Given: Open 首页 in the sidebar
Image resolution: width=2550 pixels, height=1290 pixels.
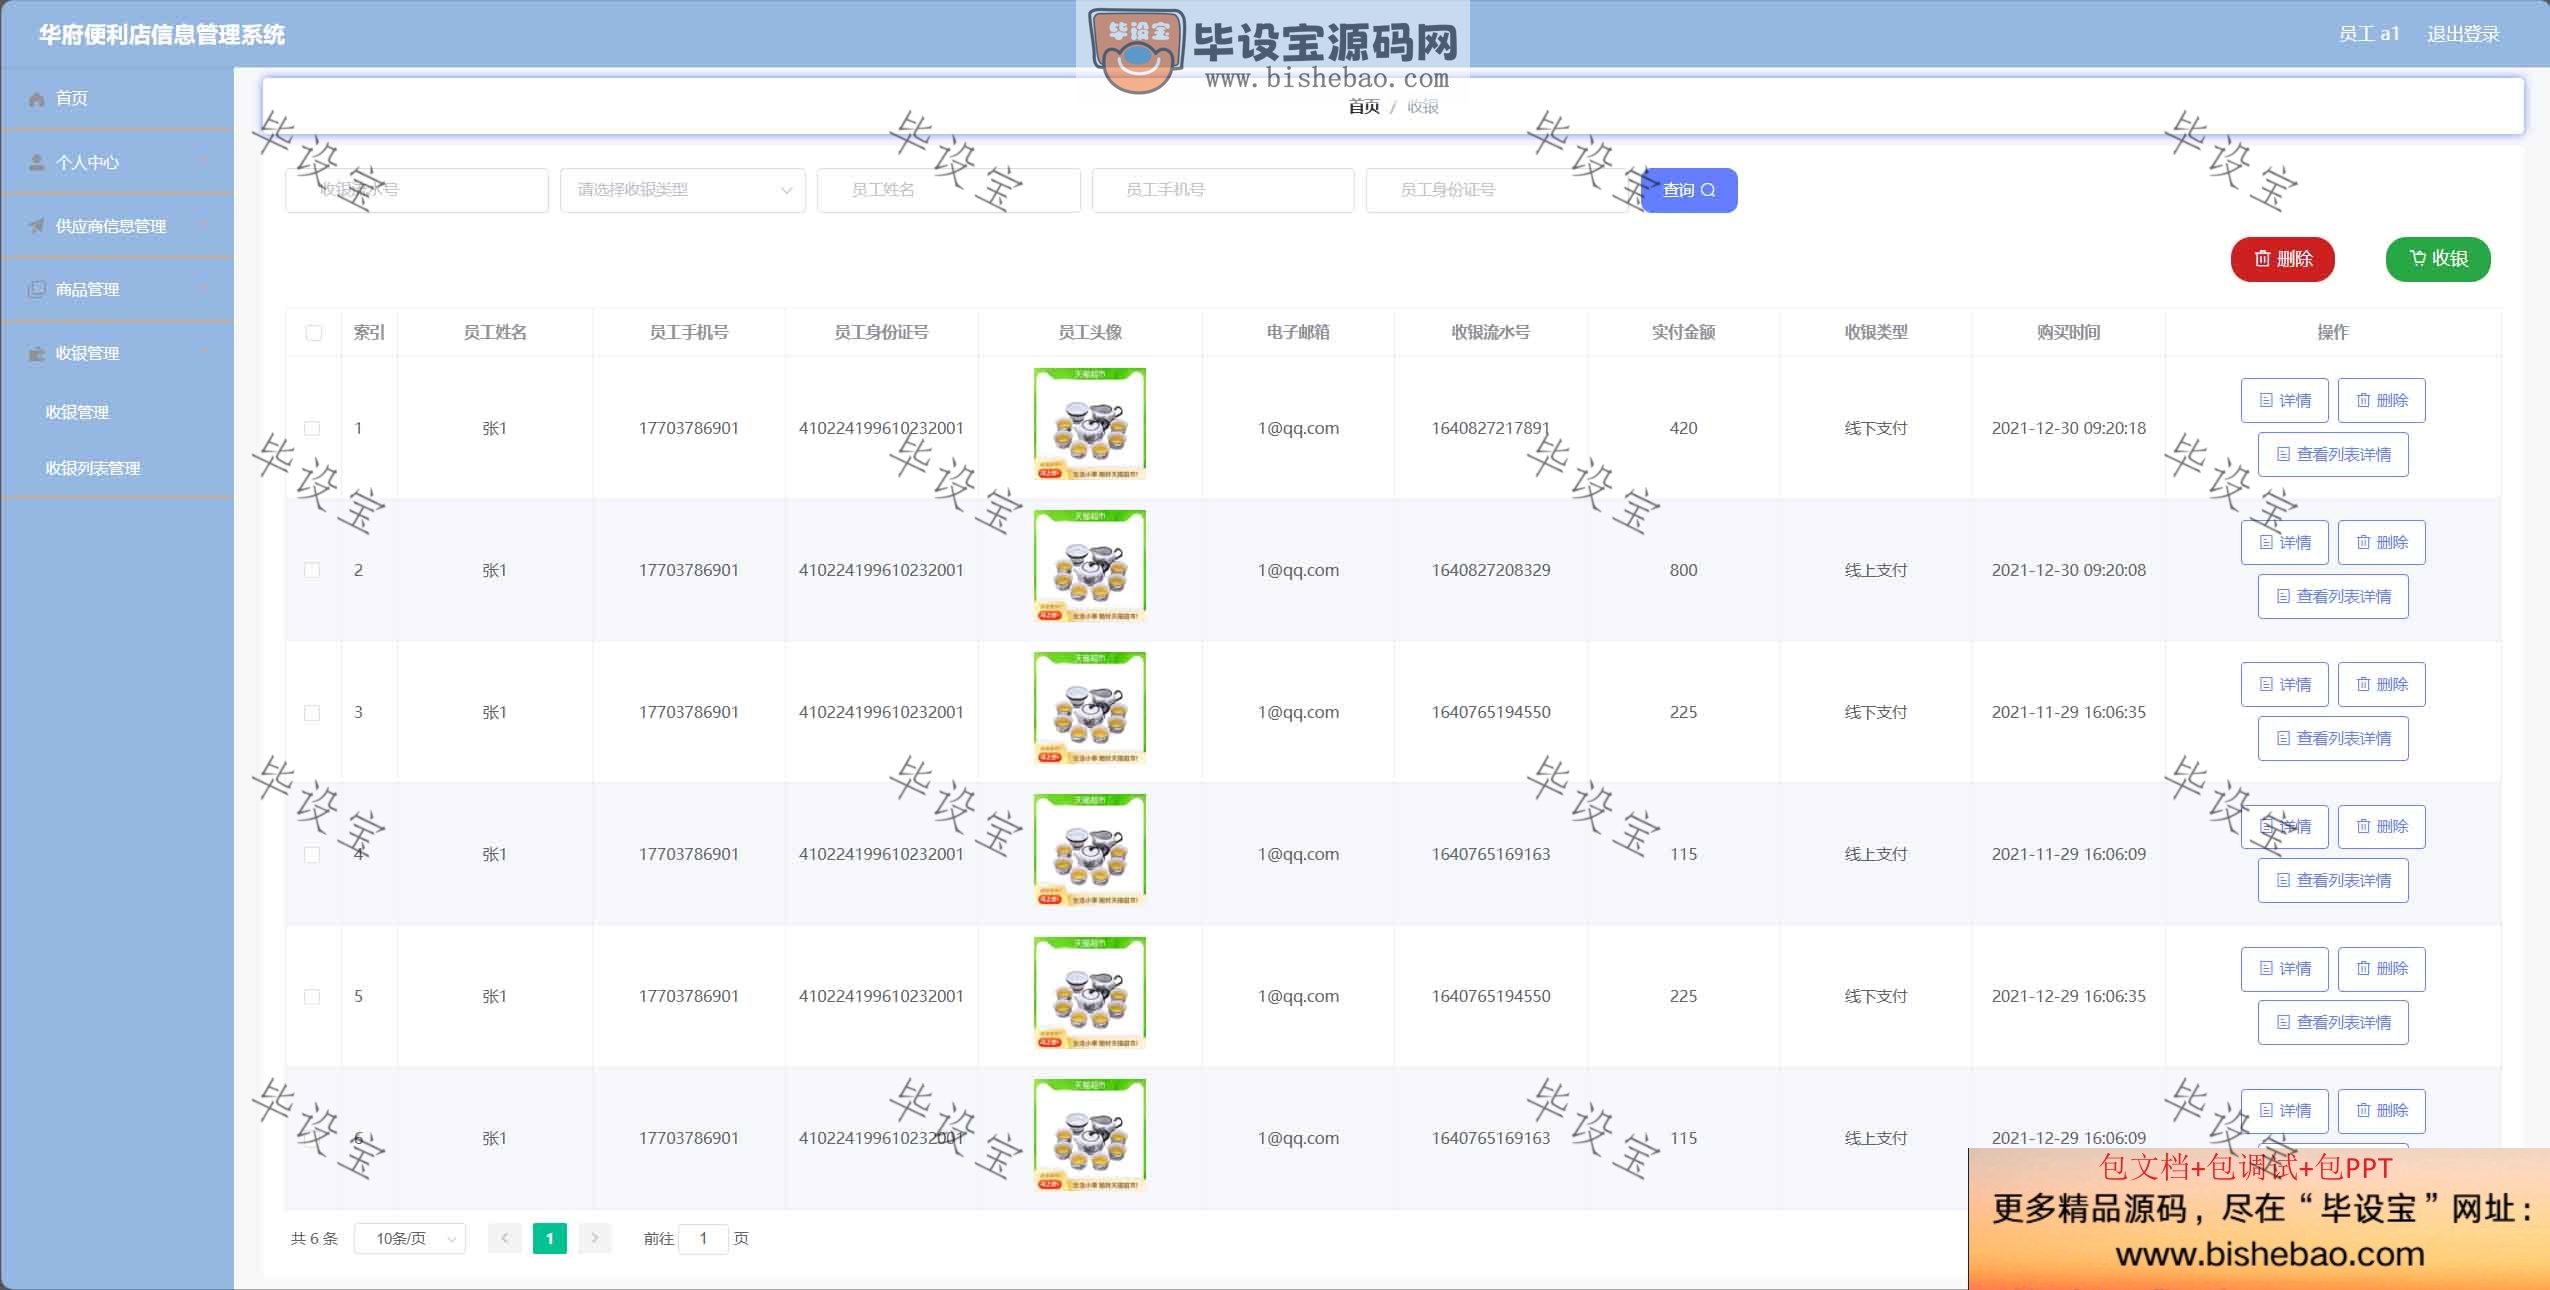Looking at the screenshot, I should point(117,98).
